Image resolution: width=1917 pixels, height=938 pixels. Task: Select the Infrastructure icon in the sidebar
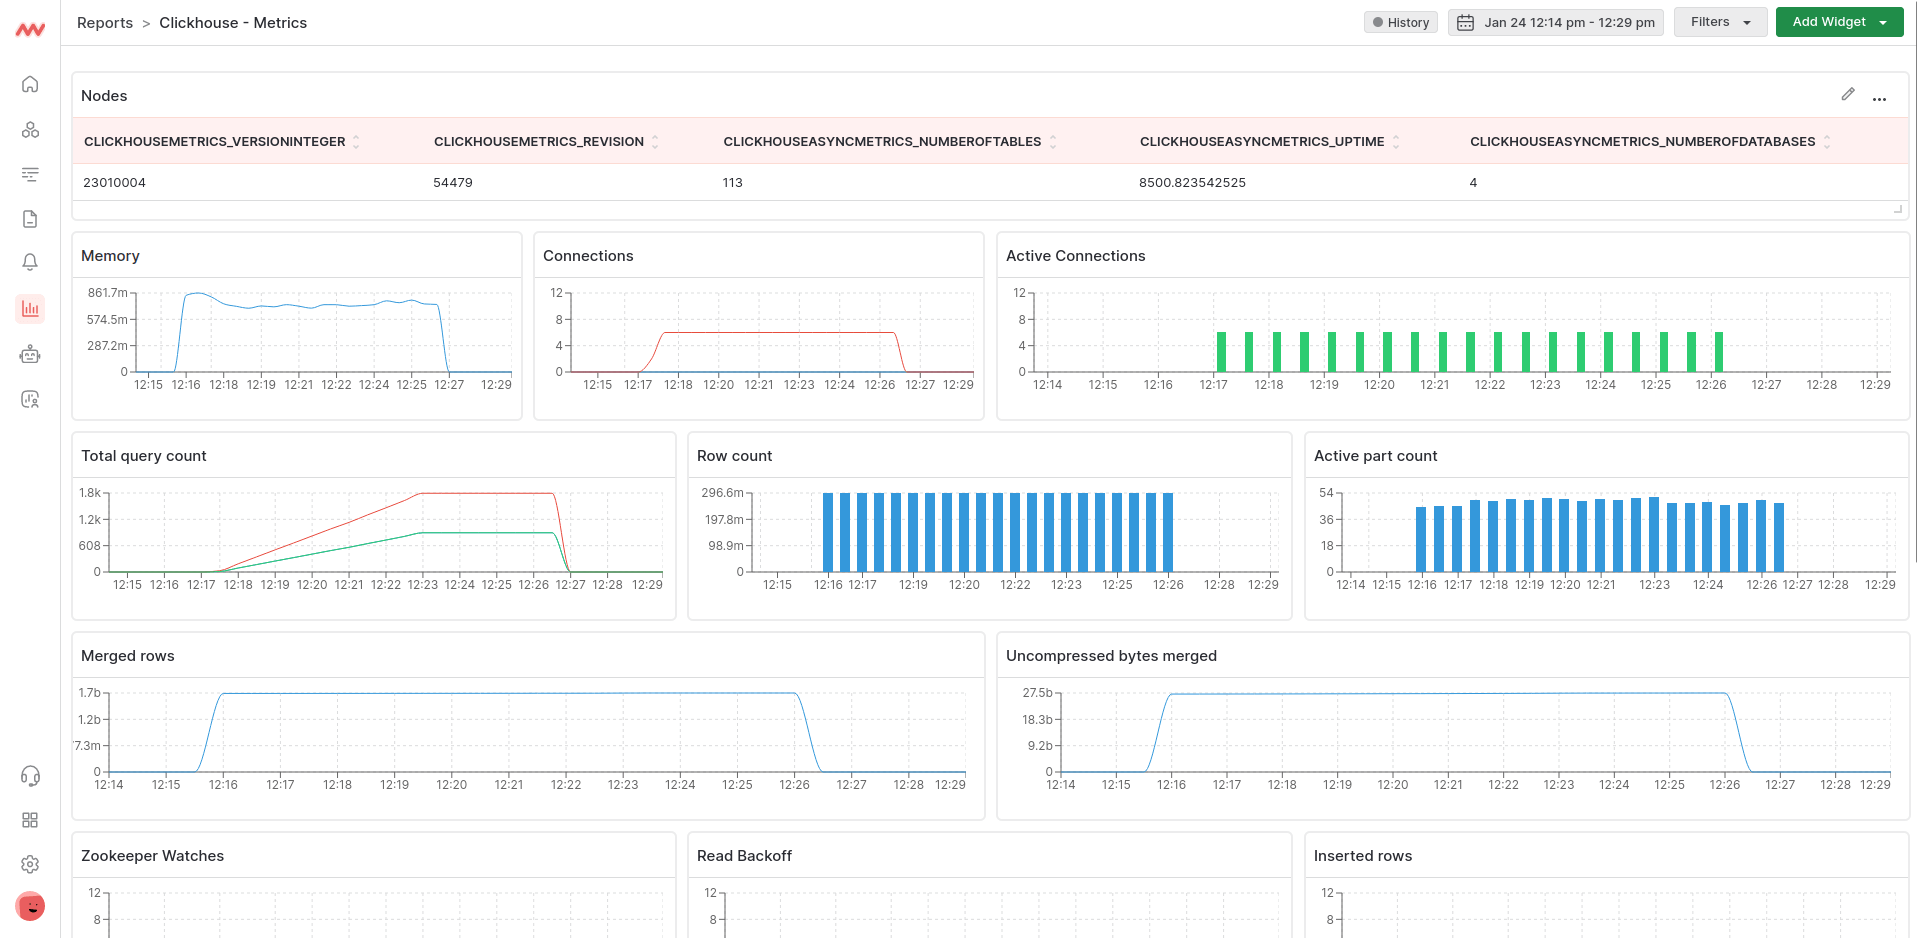tap(30, 130)
